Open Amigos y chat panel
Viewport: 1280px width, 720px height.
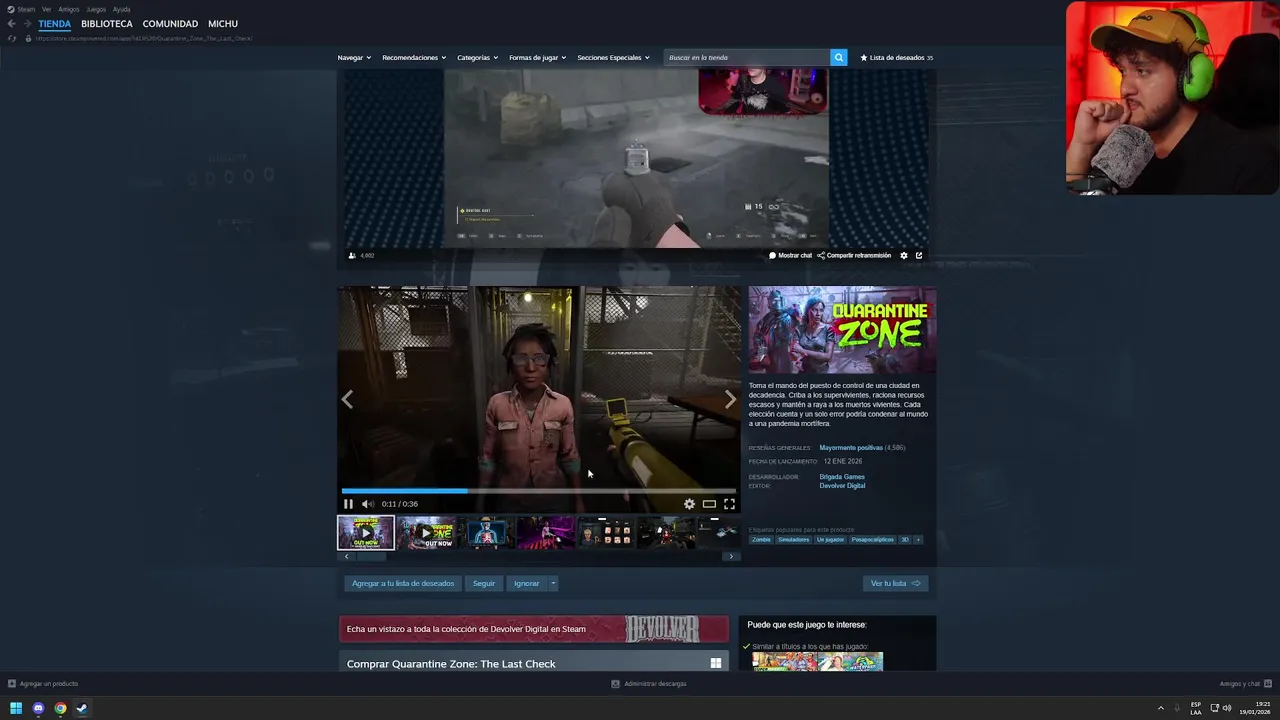1244,684
